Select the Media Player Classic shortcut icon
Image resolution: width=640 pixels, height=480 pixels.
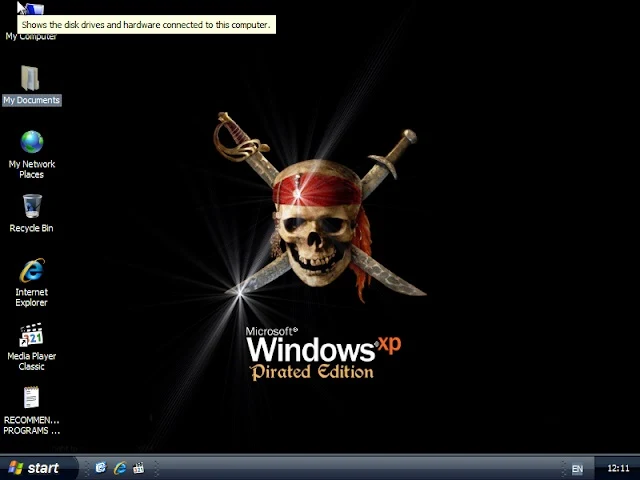coord(31,335)
